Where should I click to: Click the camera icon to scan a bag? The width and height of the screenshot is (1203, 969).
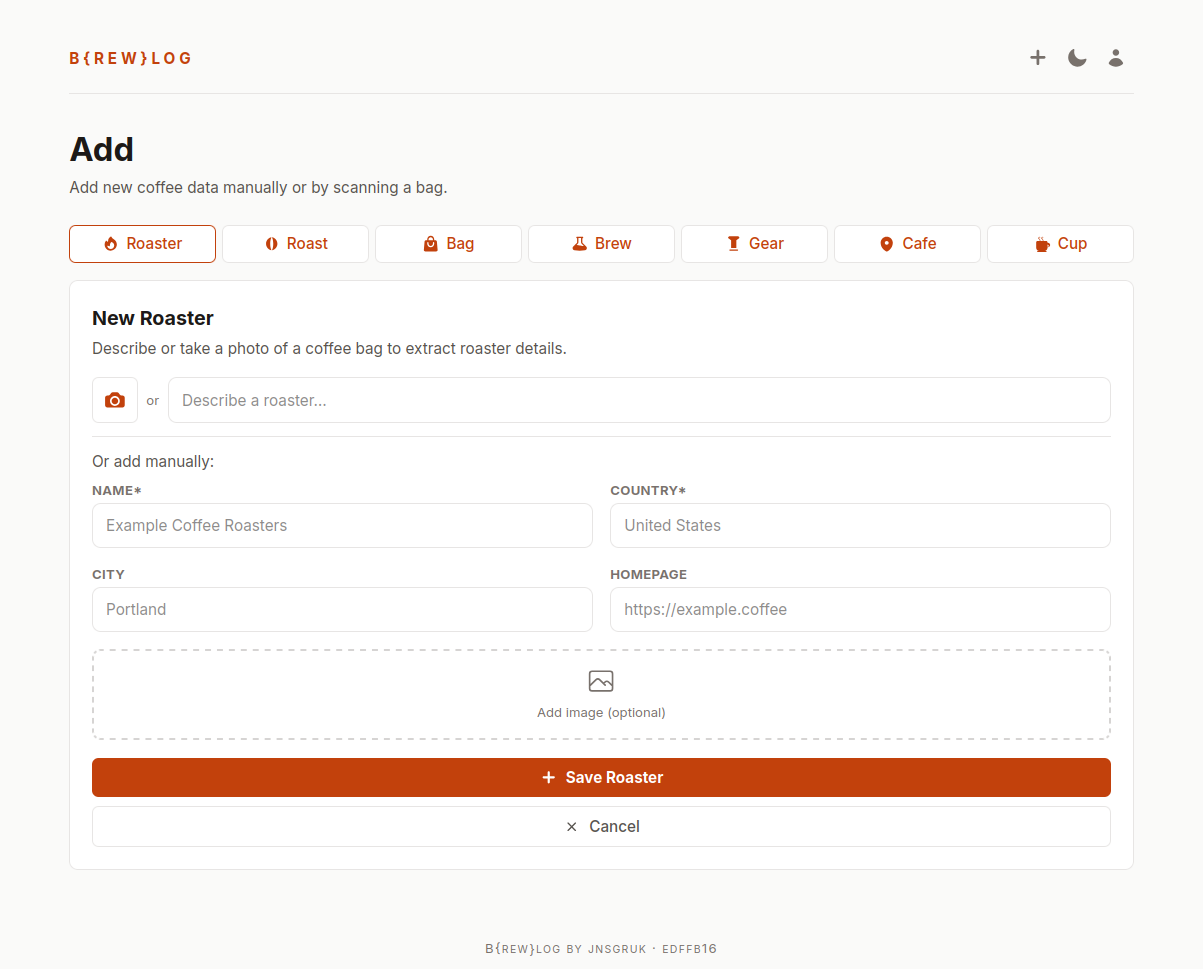pos(115,400)
